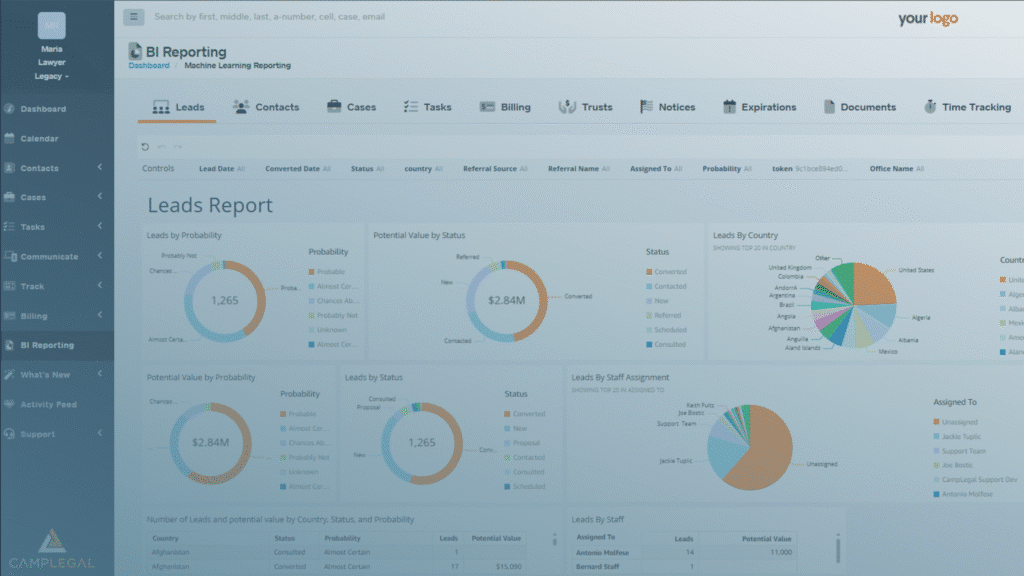Screen dimensions: 1024x576
Task: Click the Dashboard sidebar icon
Action: pos(10,109)
